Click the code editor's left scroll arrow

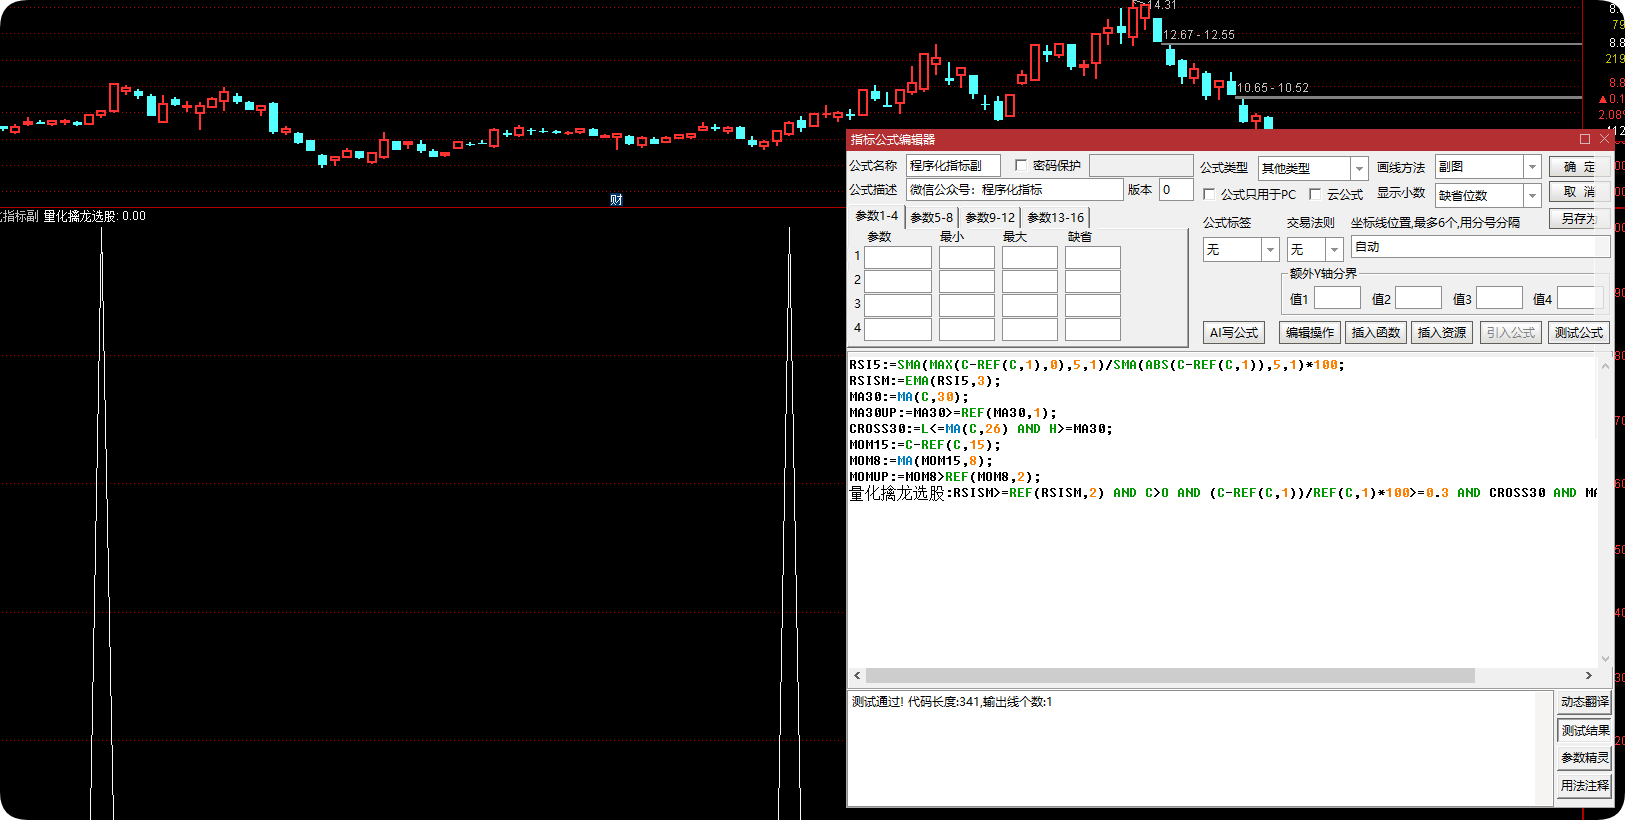tap(857, 676)
